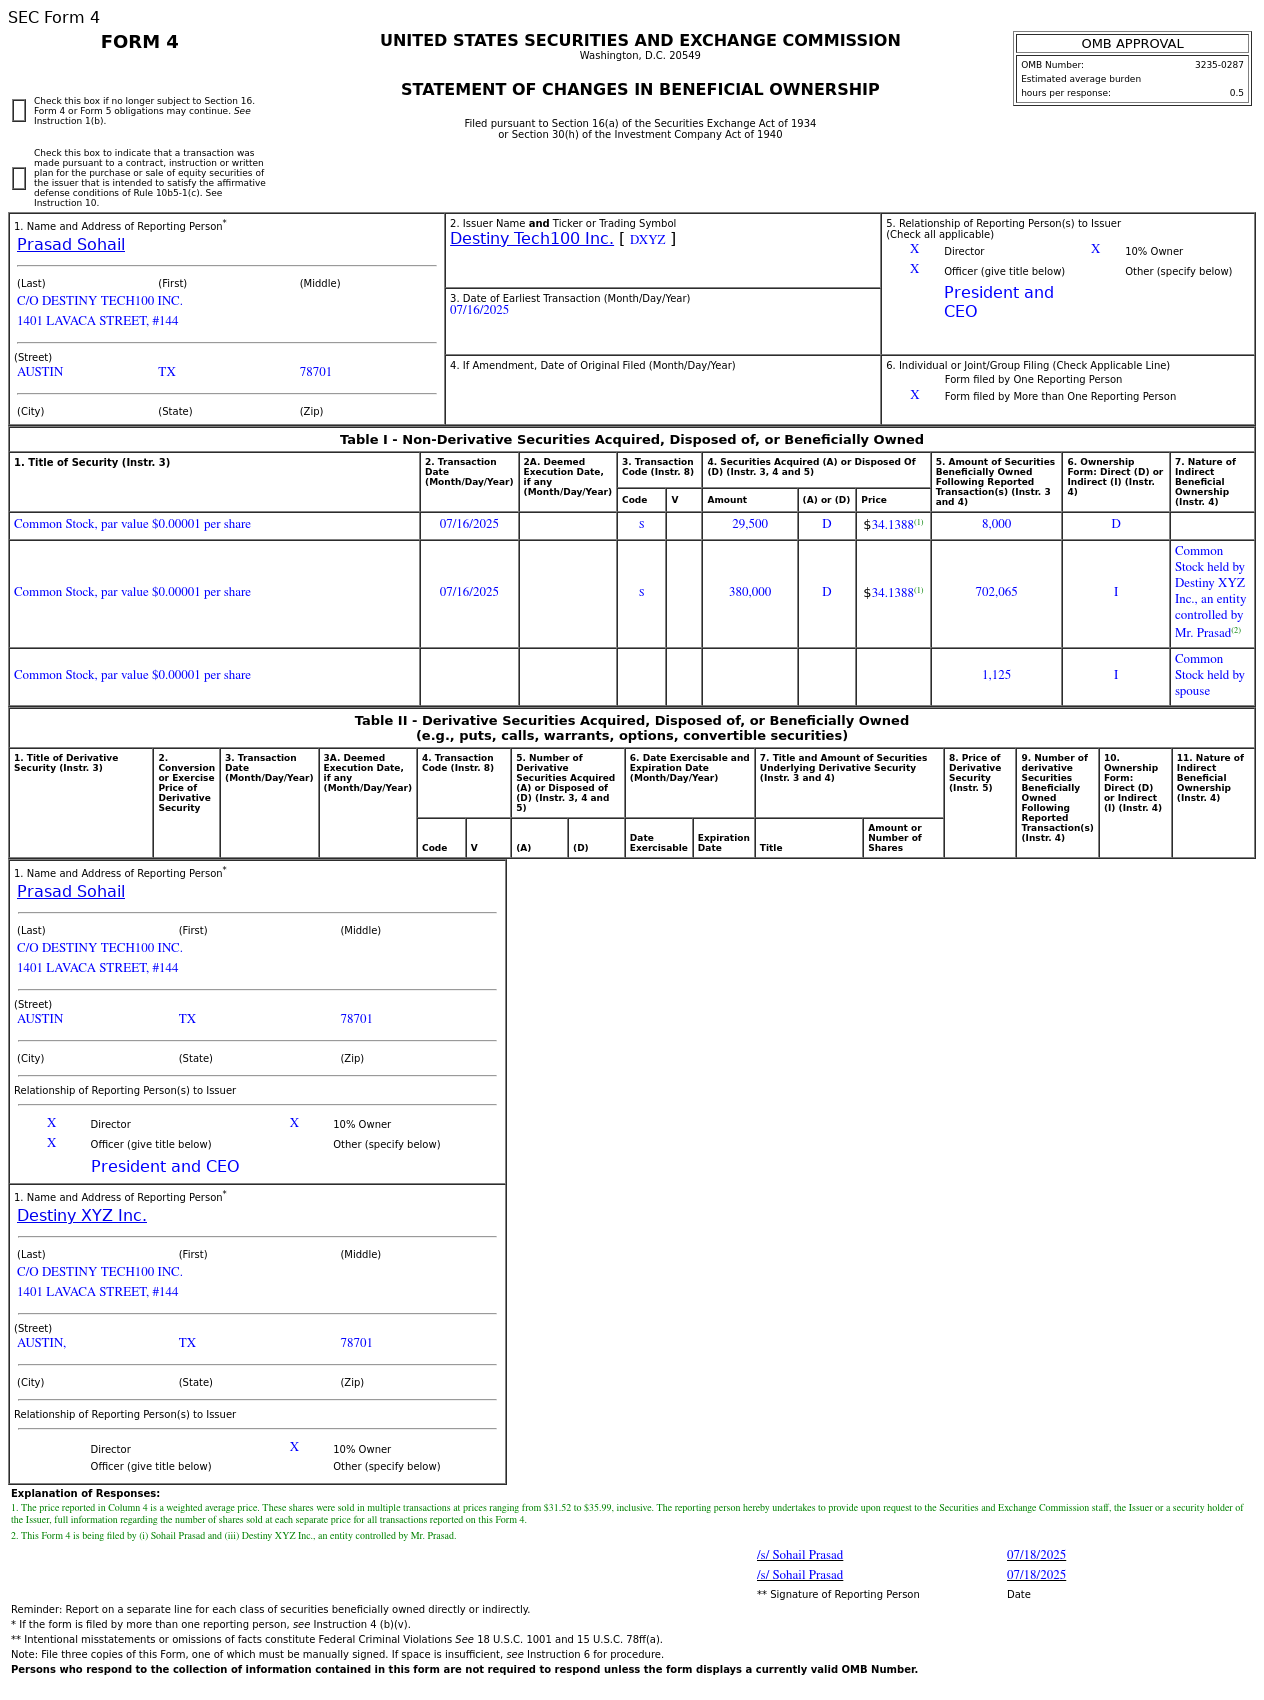The width and height of the screenshot is (1264, 1700).
Task: Open the Destiny Tech100 Inc. issuer link
Action: pyautogui.click(x=532, y=239)
